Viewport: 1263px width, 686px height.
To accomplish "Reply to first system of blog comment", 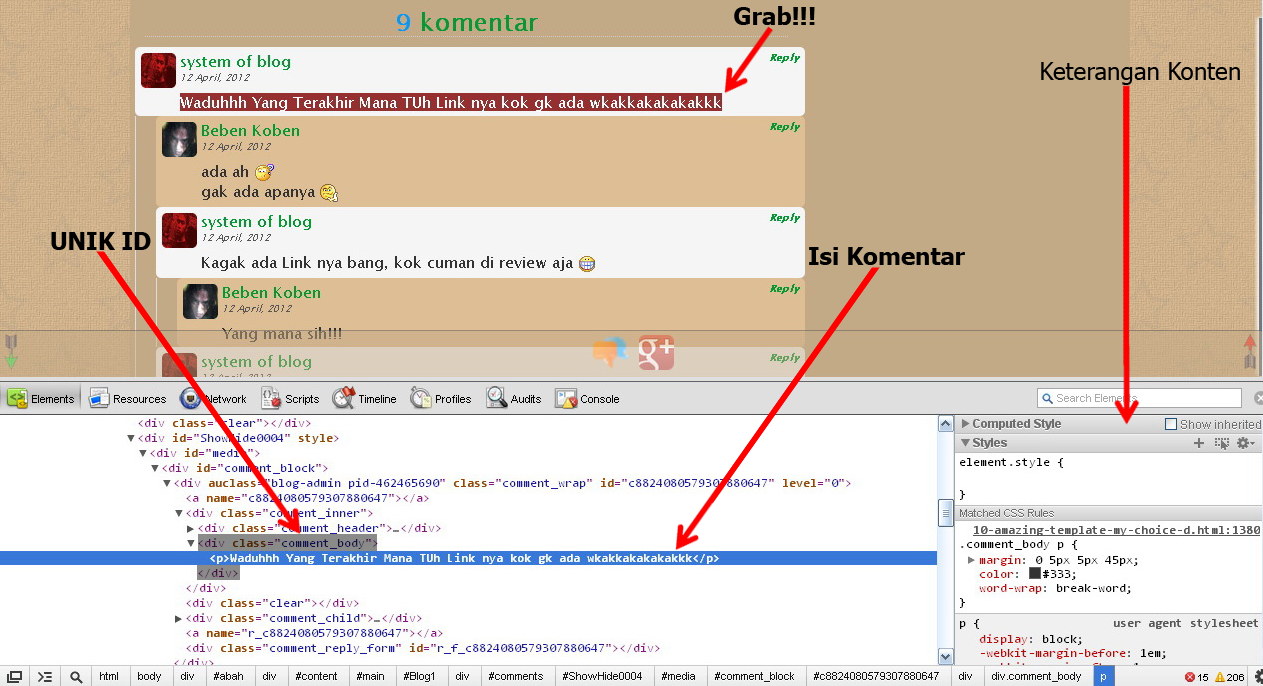I will [785, 58].
